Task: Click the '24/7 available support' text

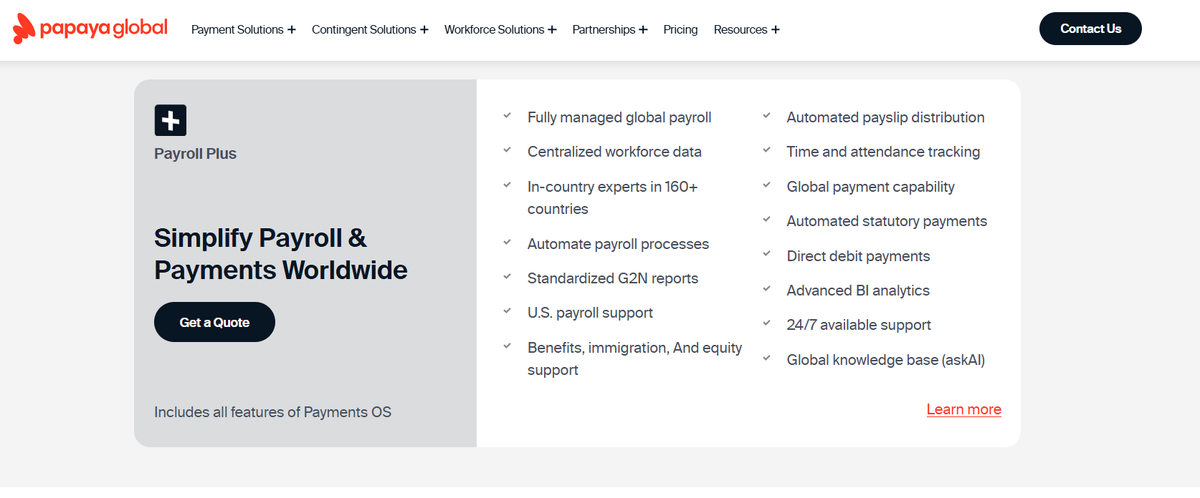Action: click(859, 325)
